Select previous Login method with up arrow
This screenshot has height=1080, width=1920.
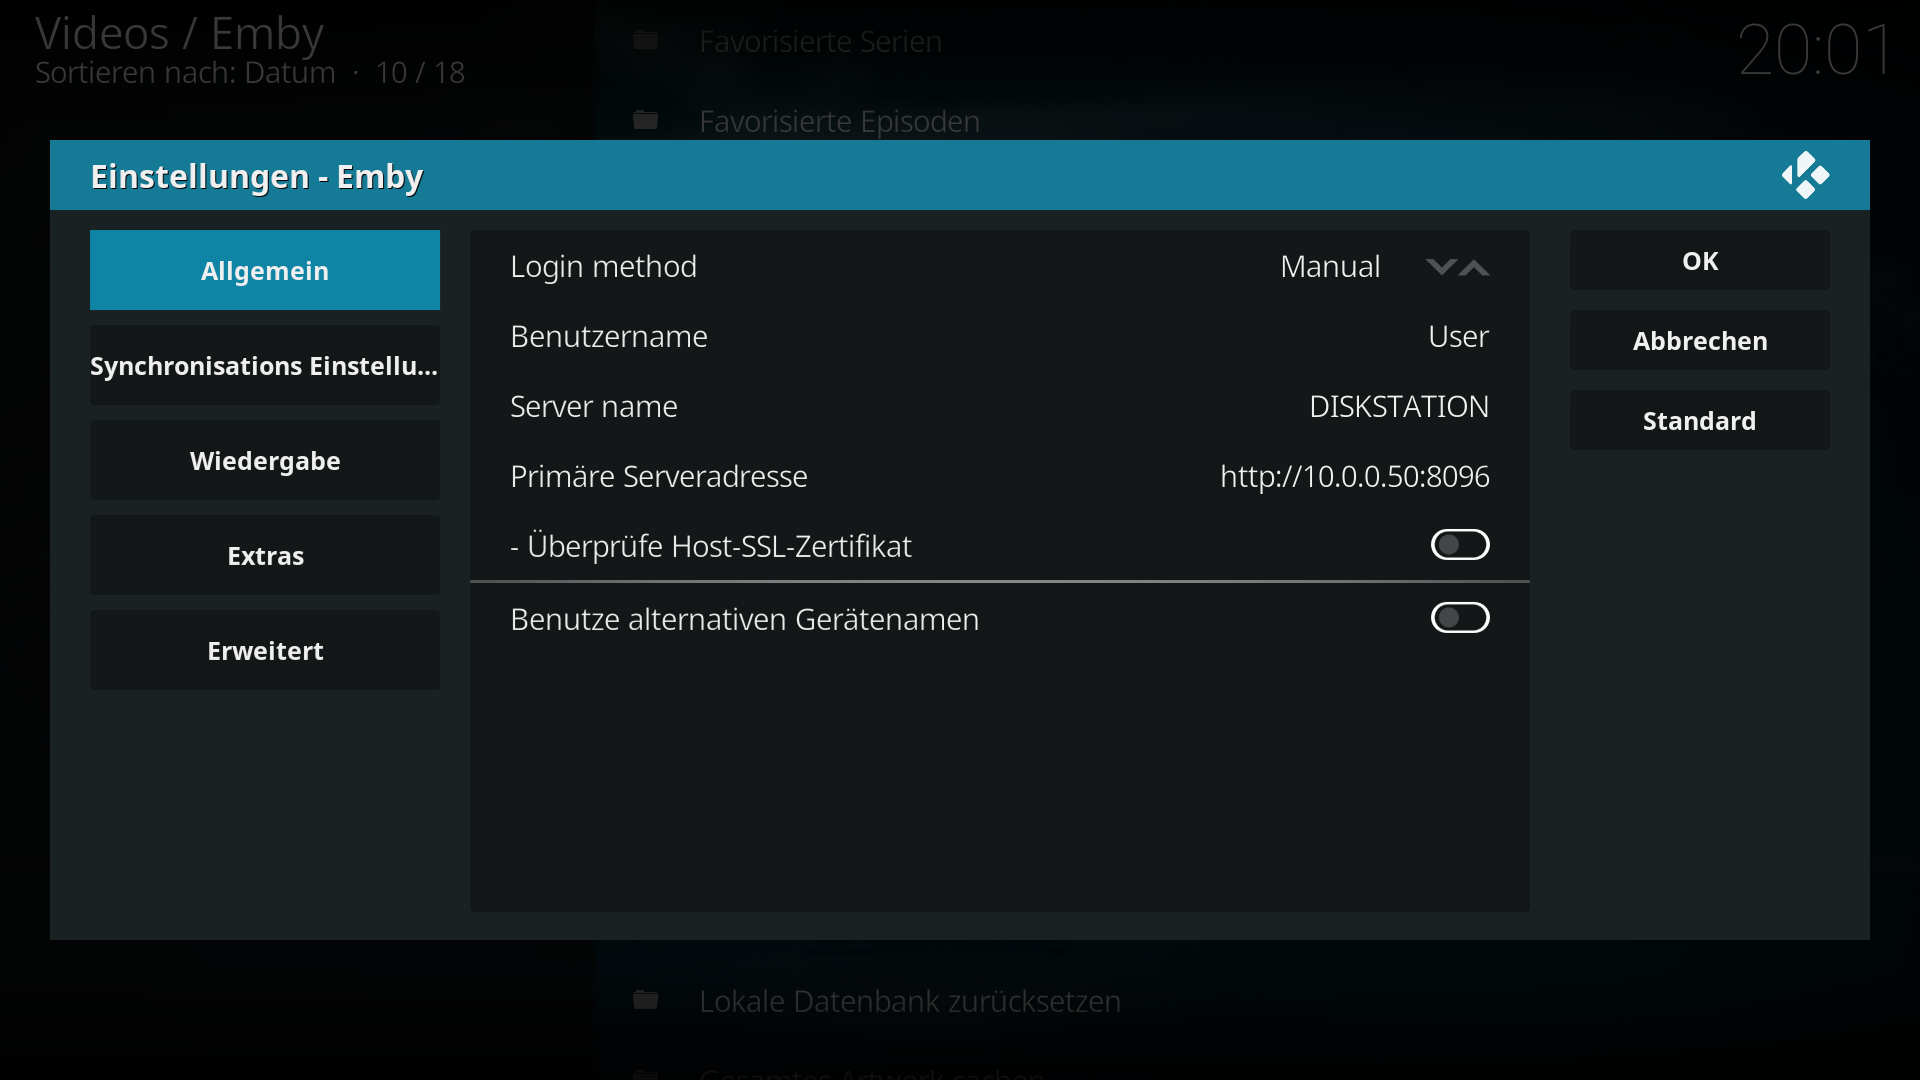click(1474, 267)
